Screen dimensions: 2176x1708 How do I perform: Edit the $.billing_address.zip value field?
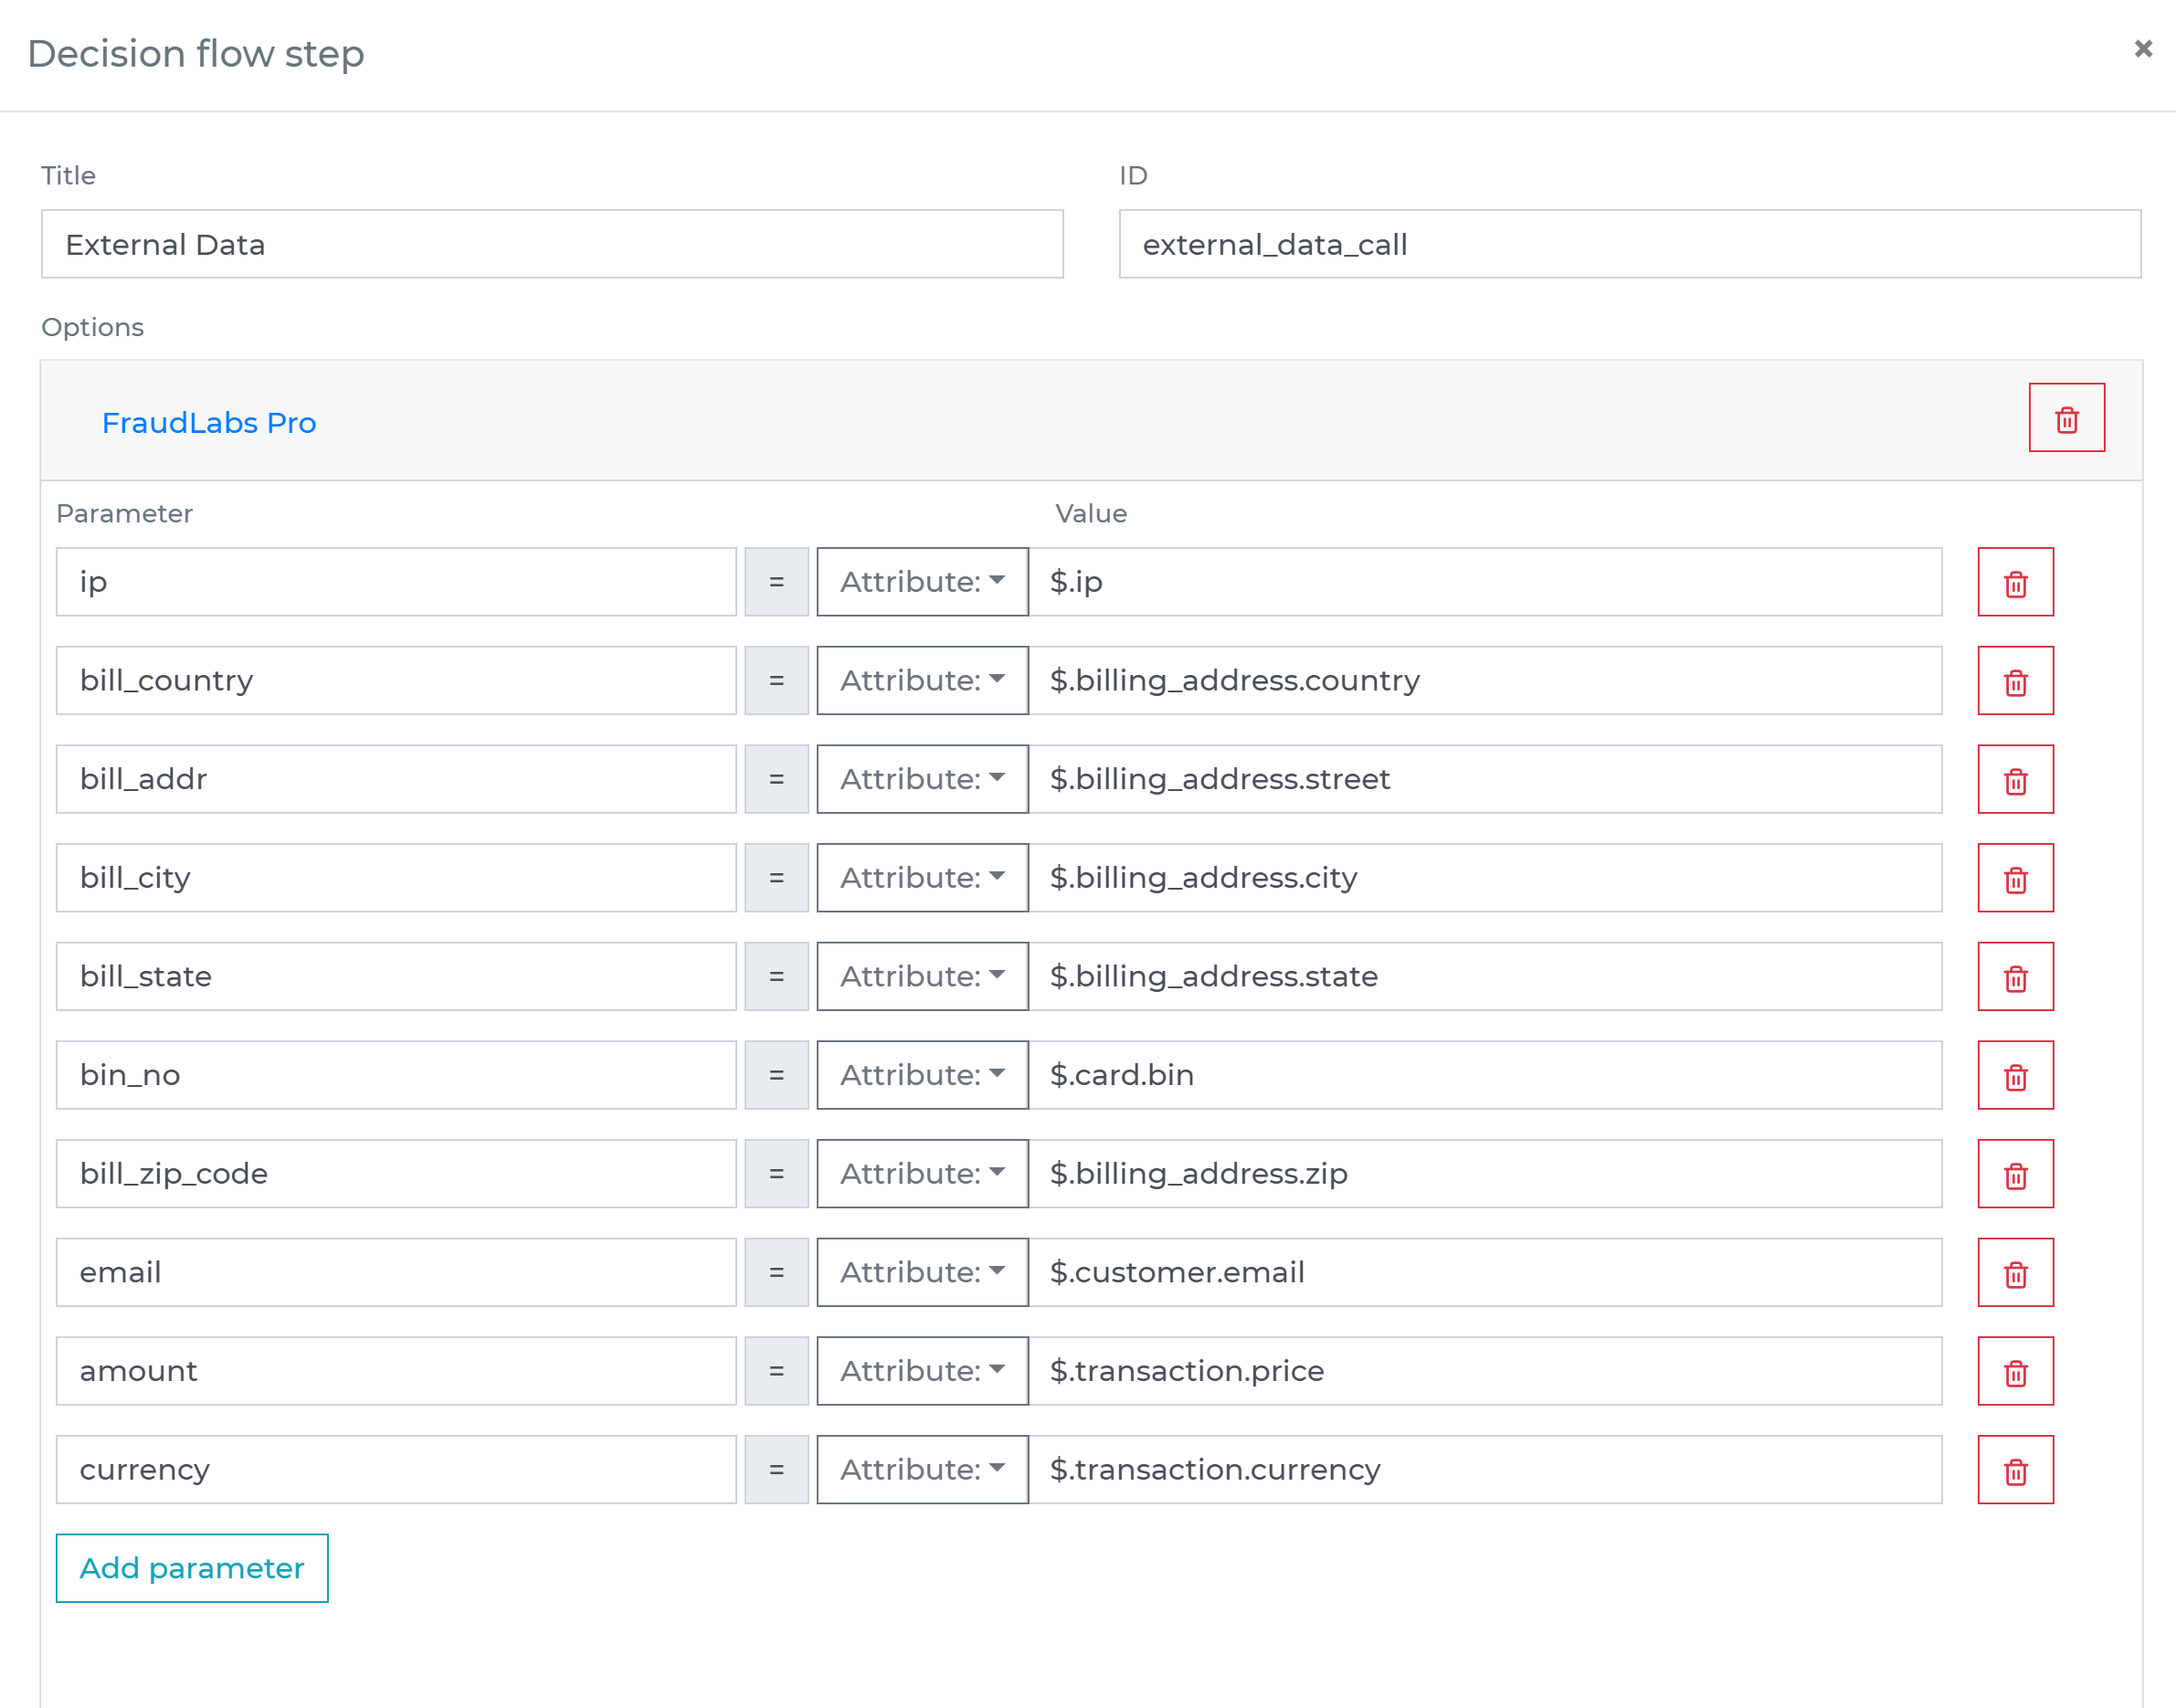pos(1485,1174)
